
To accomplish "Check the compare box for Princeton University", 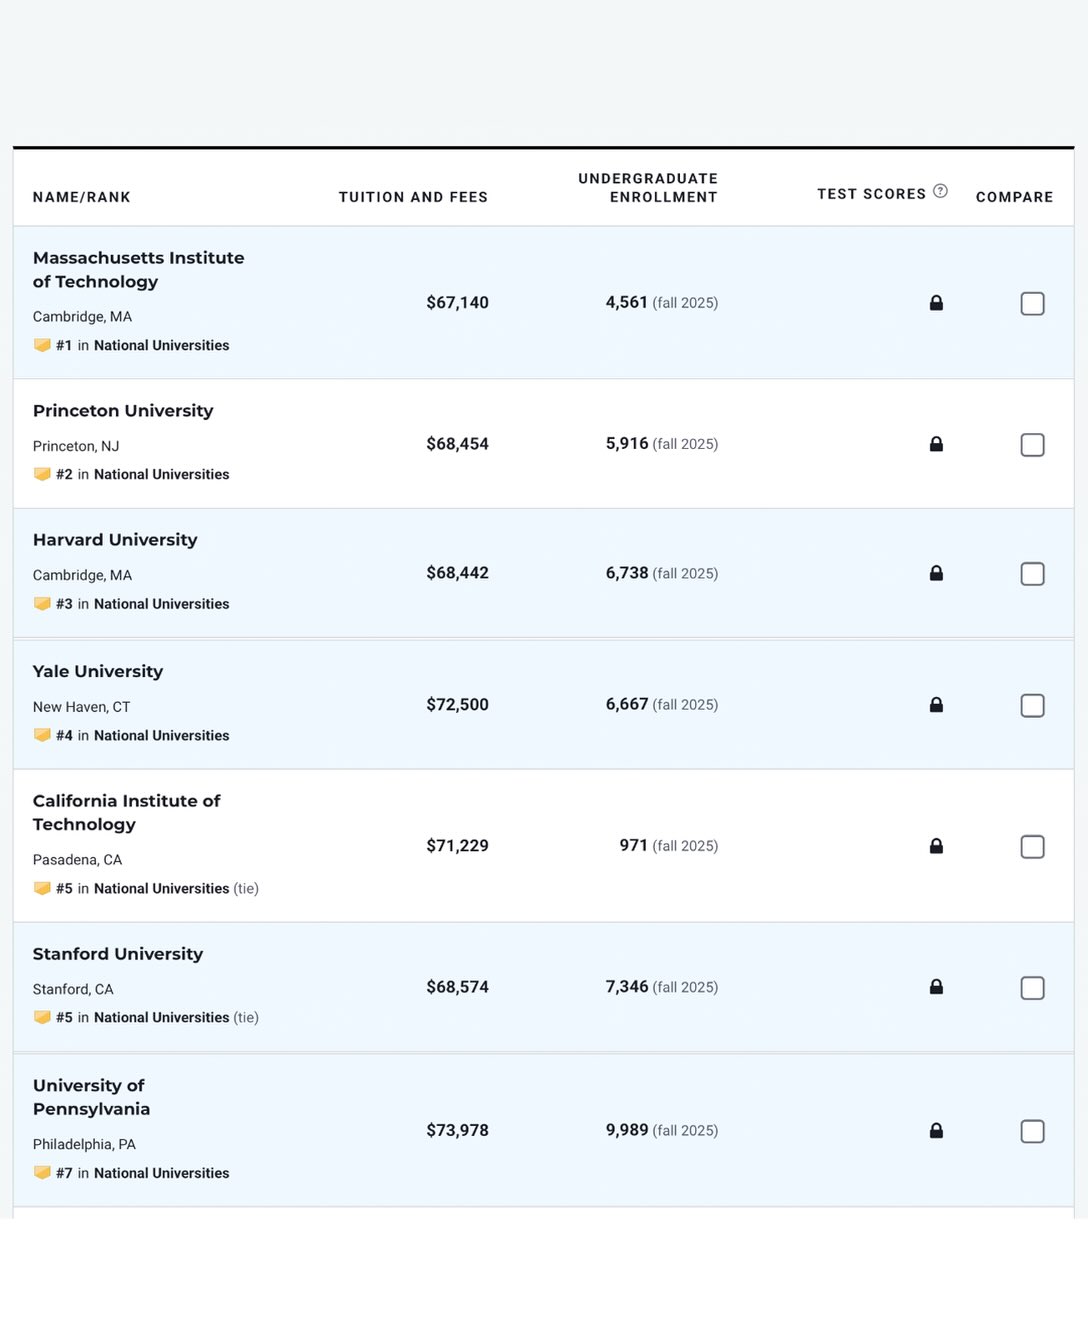I will click(1032, 444).
